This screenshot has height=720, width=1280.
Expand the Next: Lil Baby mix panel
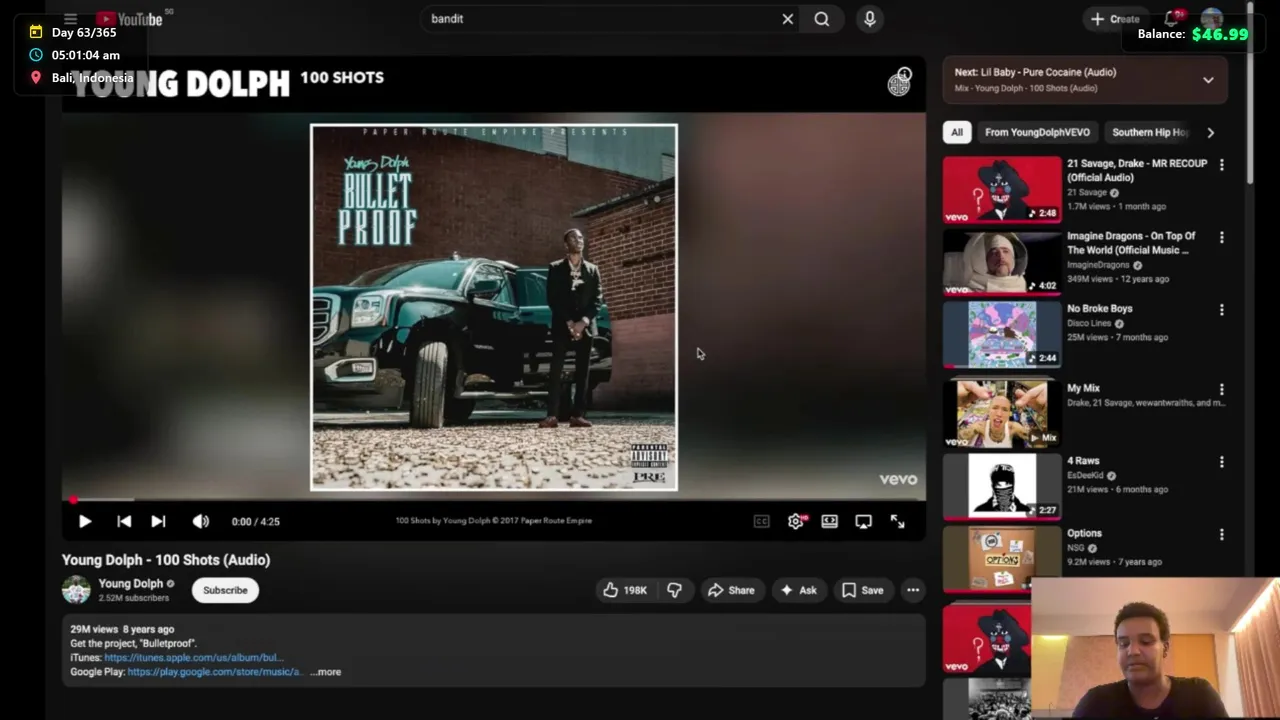[1208, 80]
